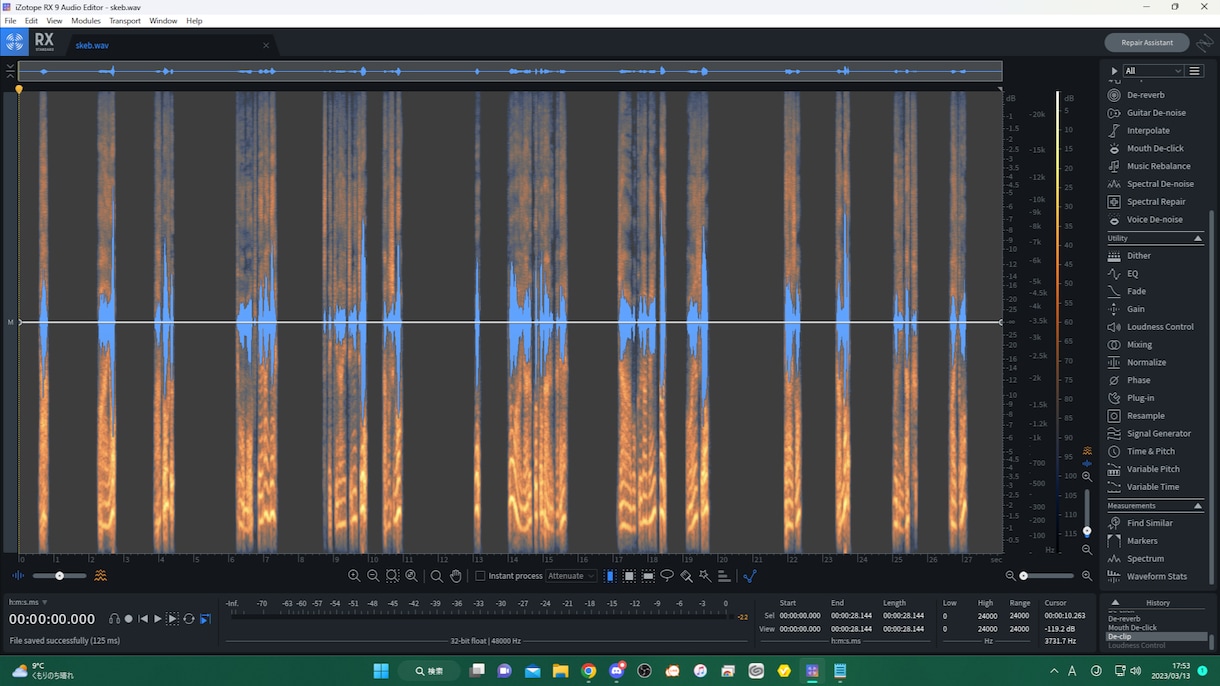Change the h:m:s.ms time format dropdown
Screen dimensions: 1220x686
(28, 602)
